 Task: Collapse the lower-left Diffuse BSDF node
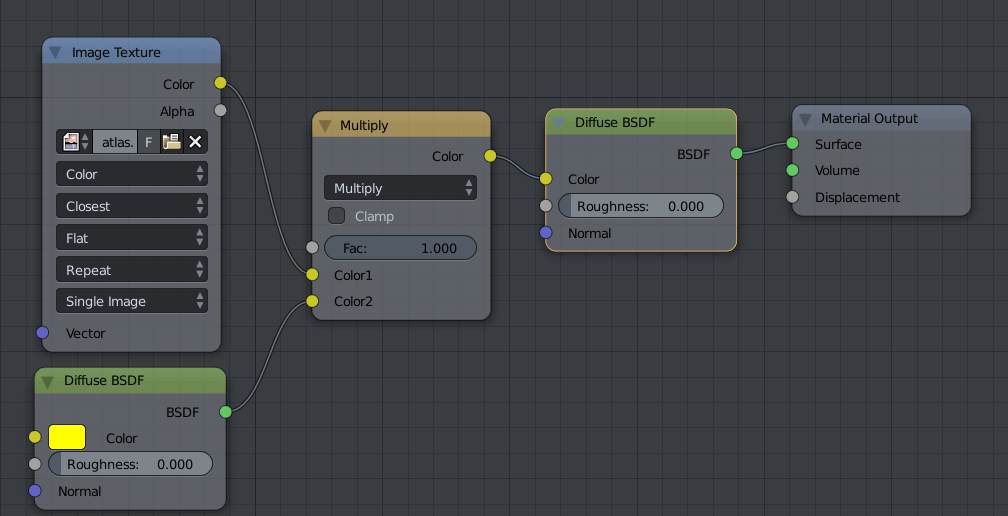[x=48, y=382]
